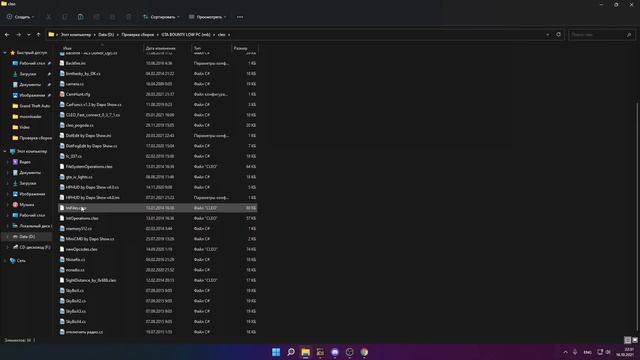Click the Delete trash toolbar icon
The height and width of the screenshot is (360, 640).
(129, 17)
